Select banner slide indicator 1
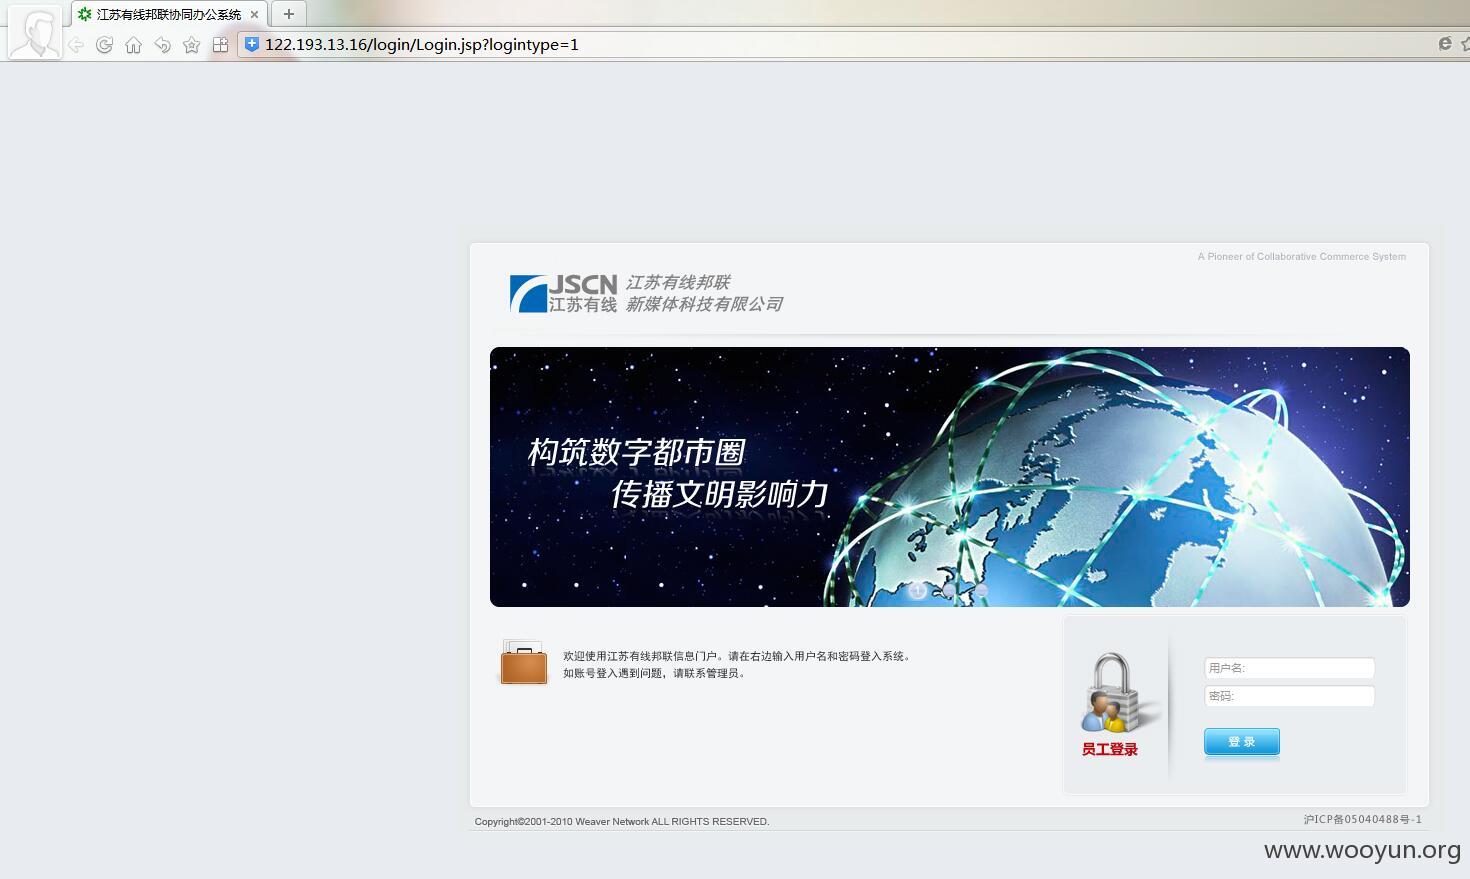 pyautogui.click(x=917, y=590)
